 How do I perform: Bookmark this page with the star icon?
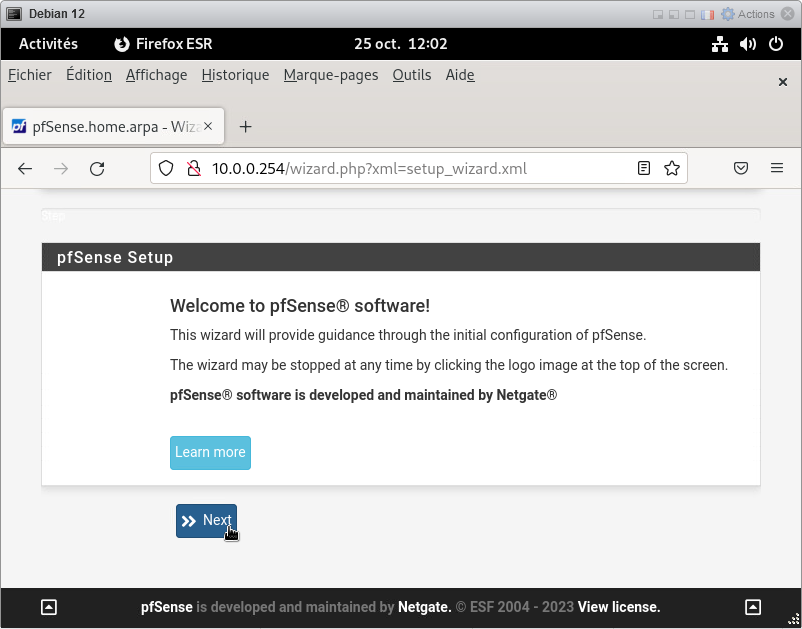[672, 168]
